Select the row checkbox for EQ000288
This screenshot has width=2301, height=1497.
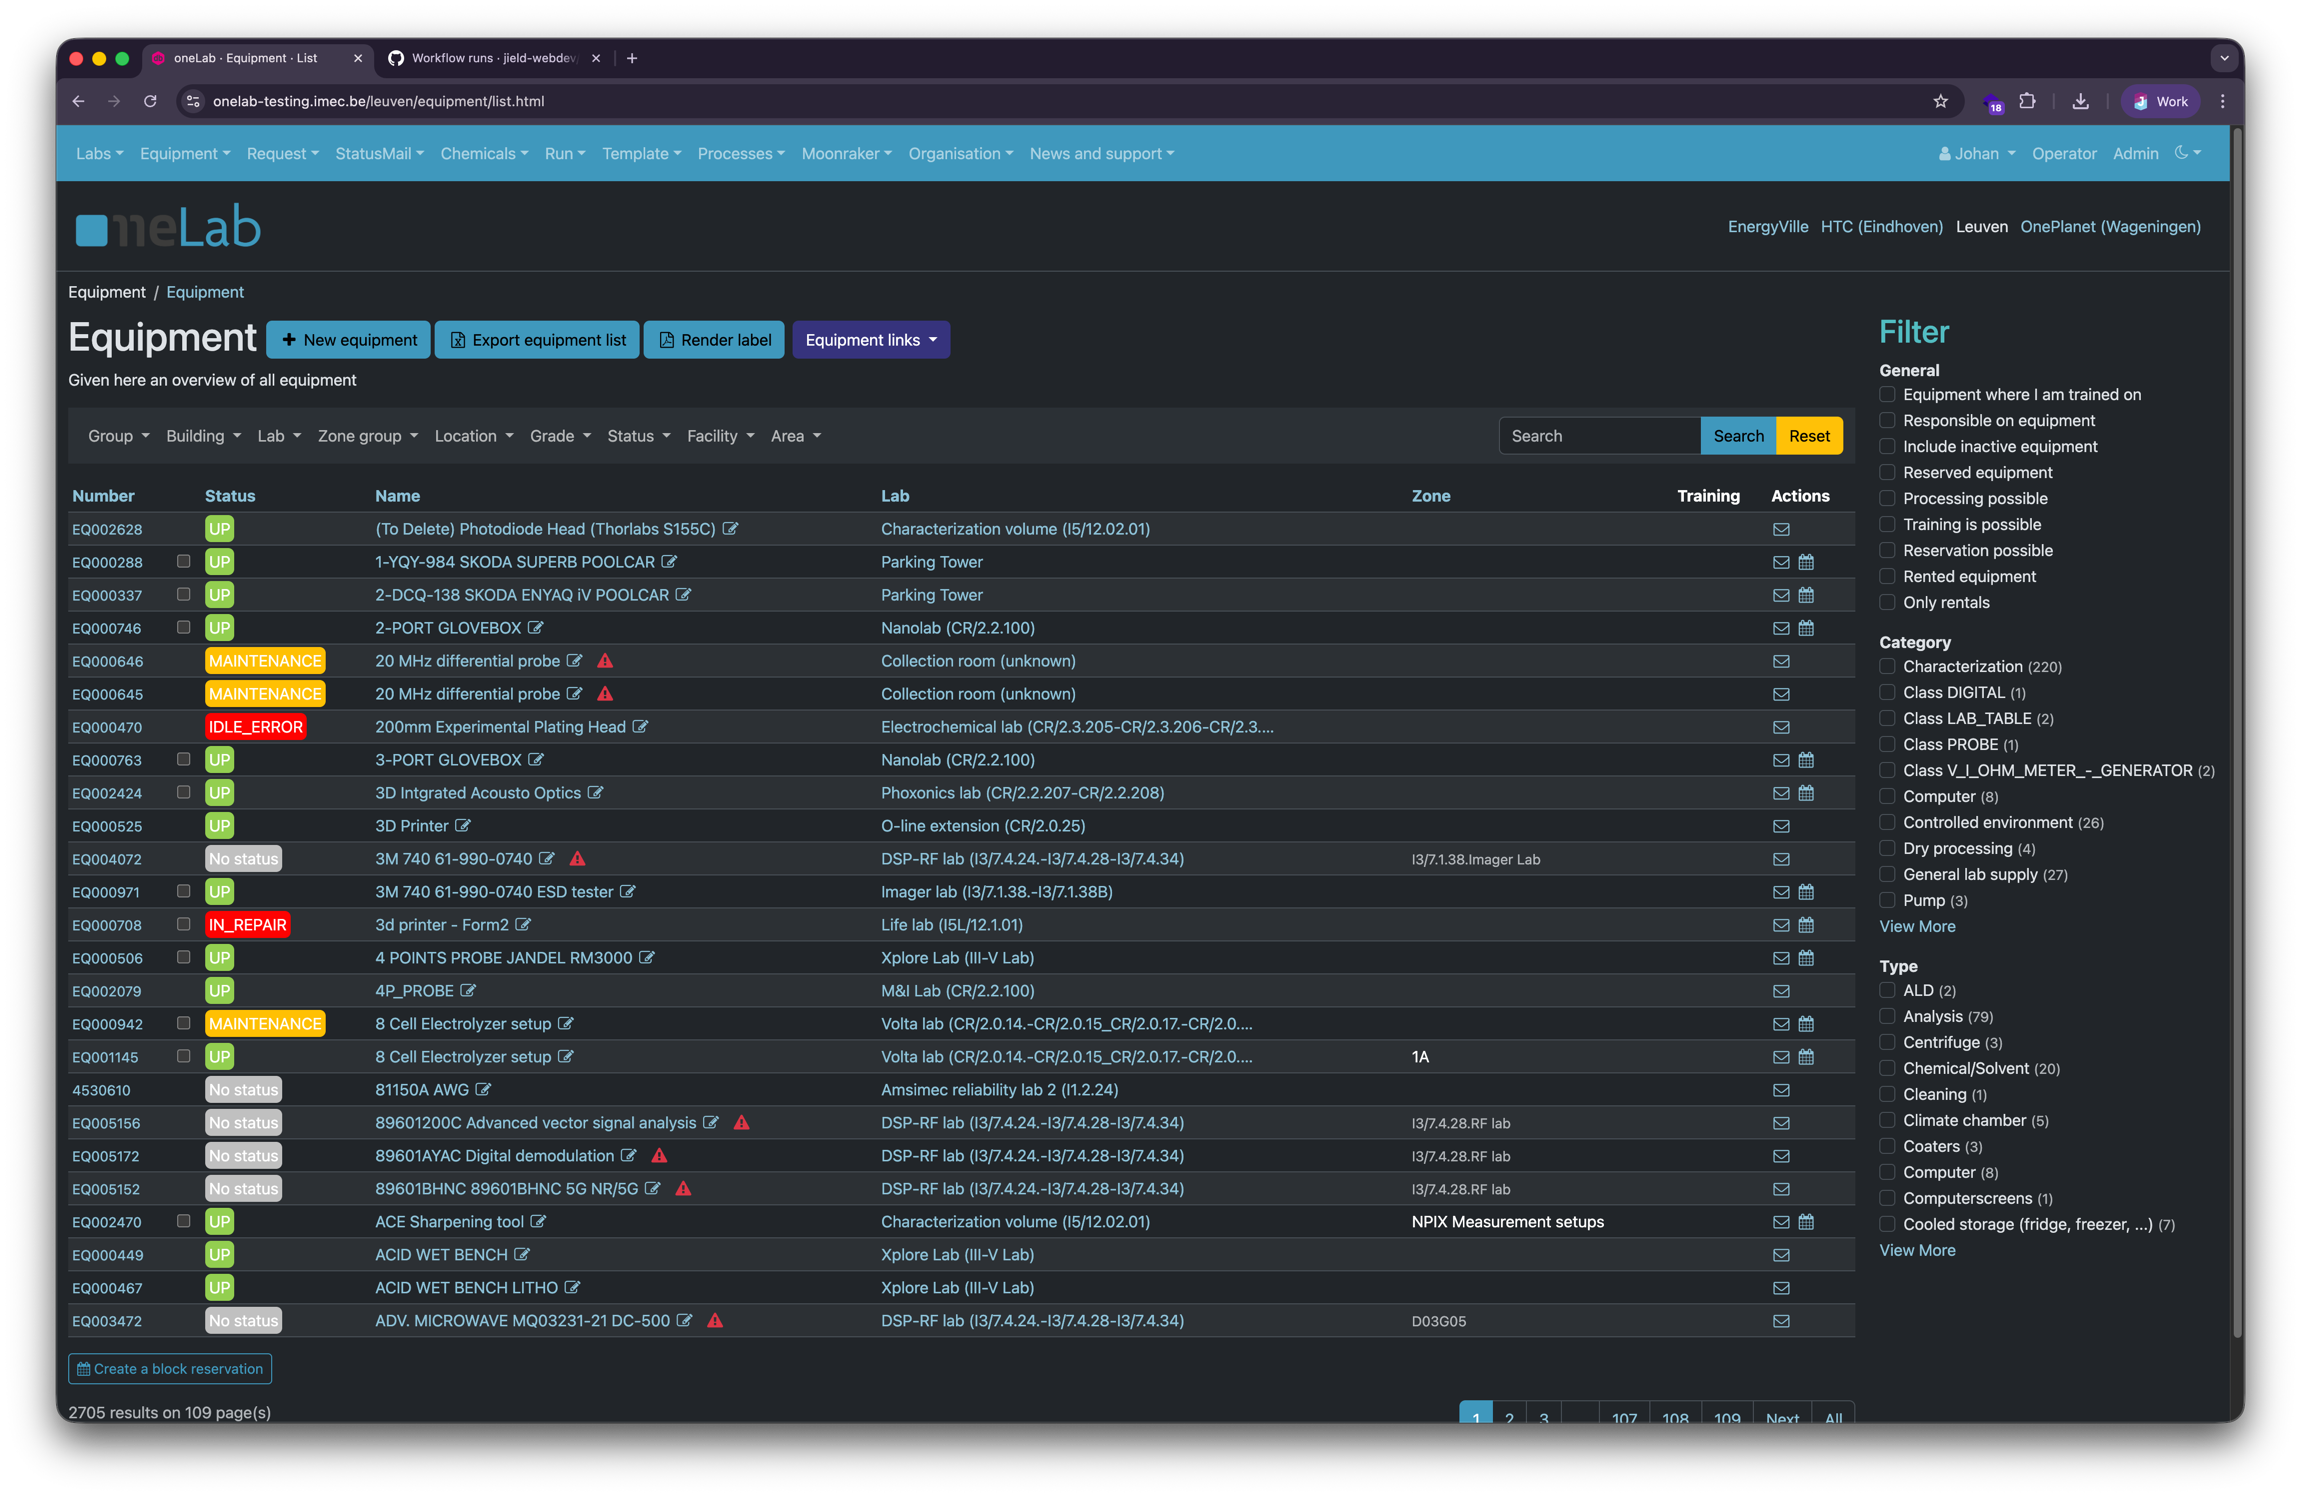[x=183, y=561]
